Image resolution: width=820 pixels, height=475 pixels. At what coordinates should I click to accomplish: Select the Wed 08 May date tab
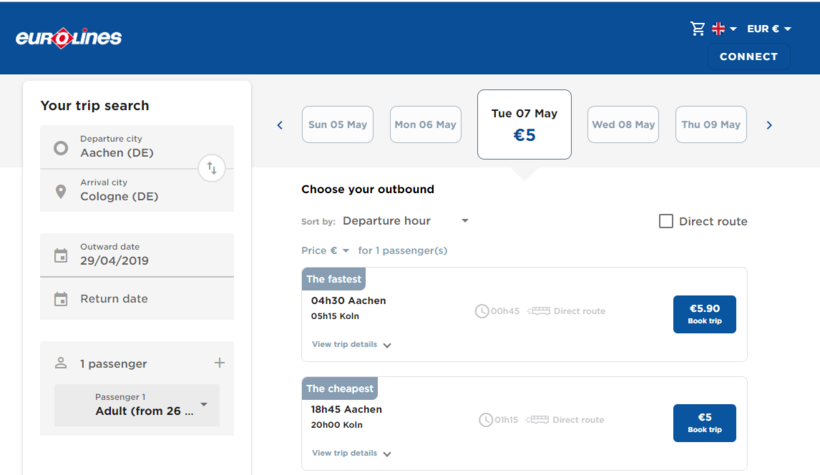coord(623,125)
